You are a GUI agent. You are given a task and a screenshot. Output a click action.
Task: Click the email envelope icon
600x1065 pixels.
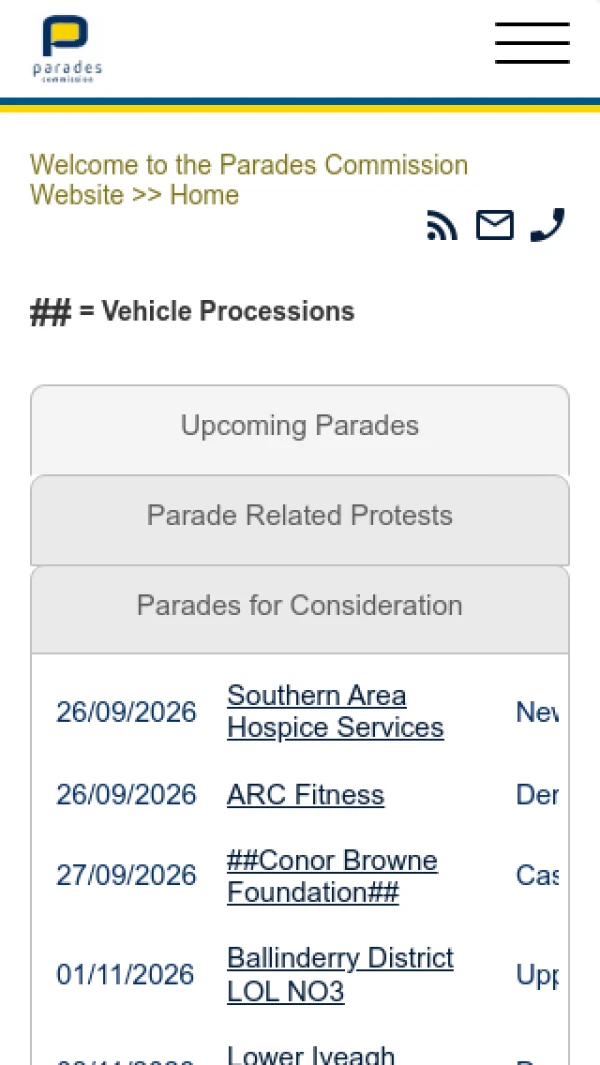coord(495,225)
